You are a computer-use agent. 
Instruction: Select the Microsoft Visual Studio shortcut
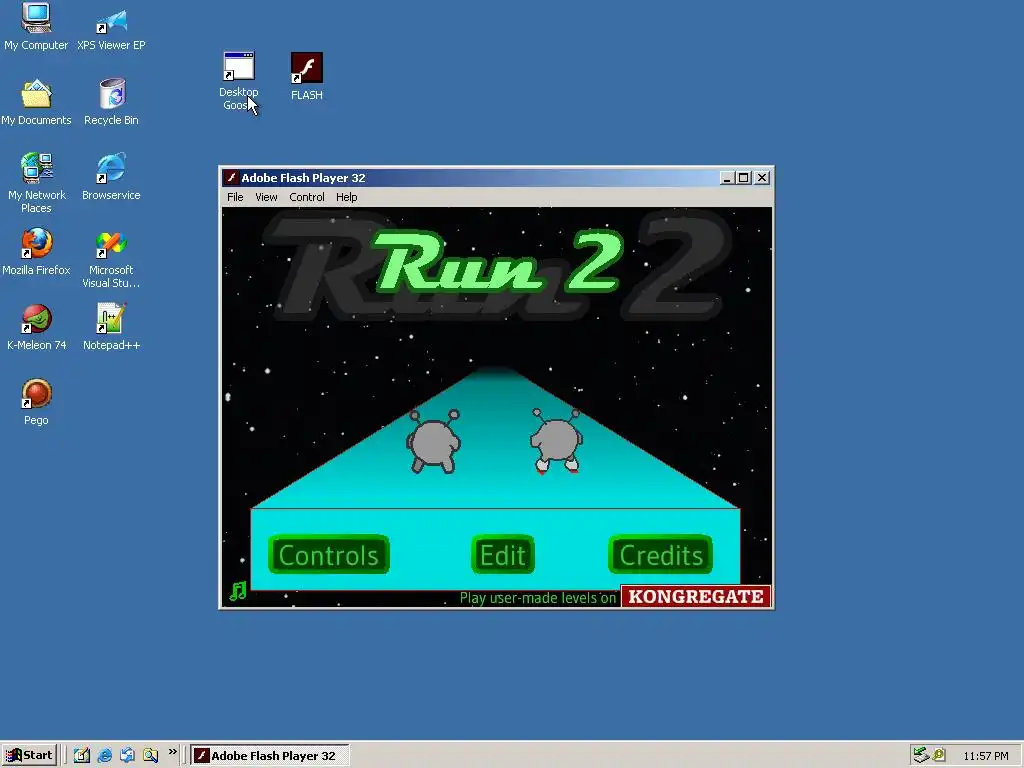click(x=111, y=259)
